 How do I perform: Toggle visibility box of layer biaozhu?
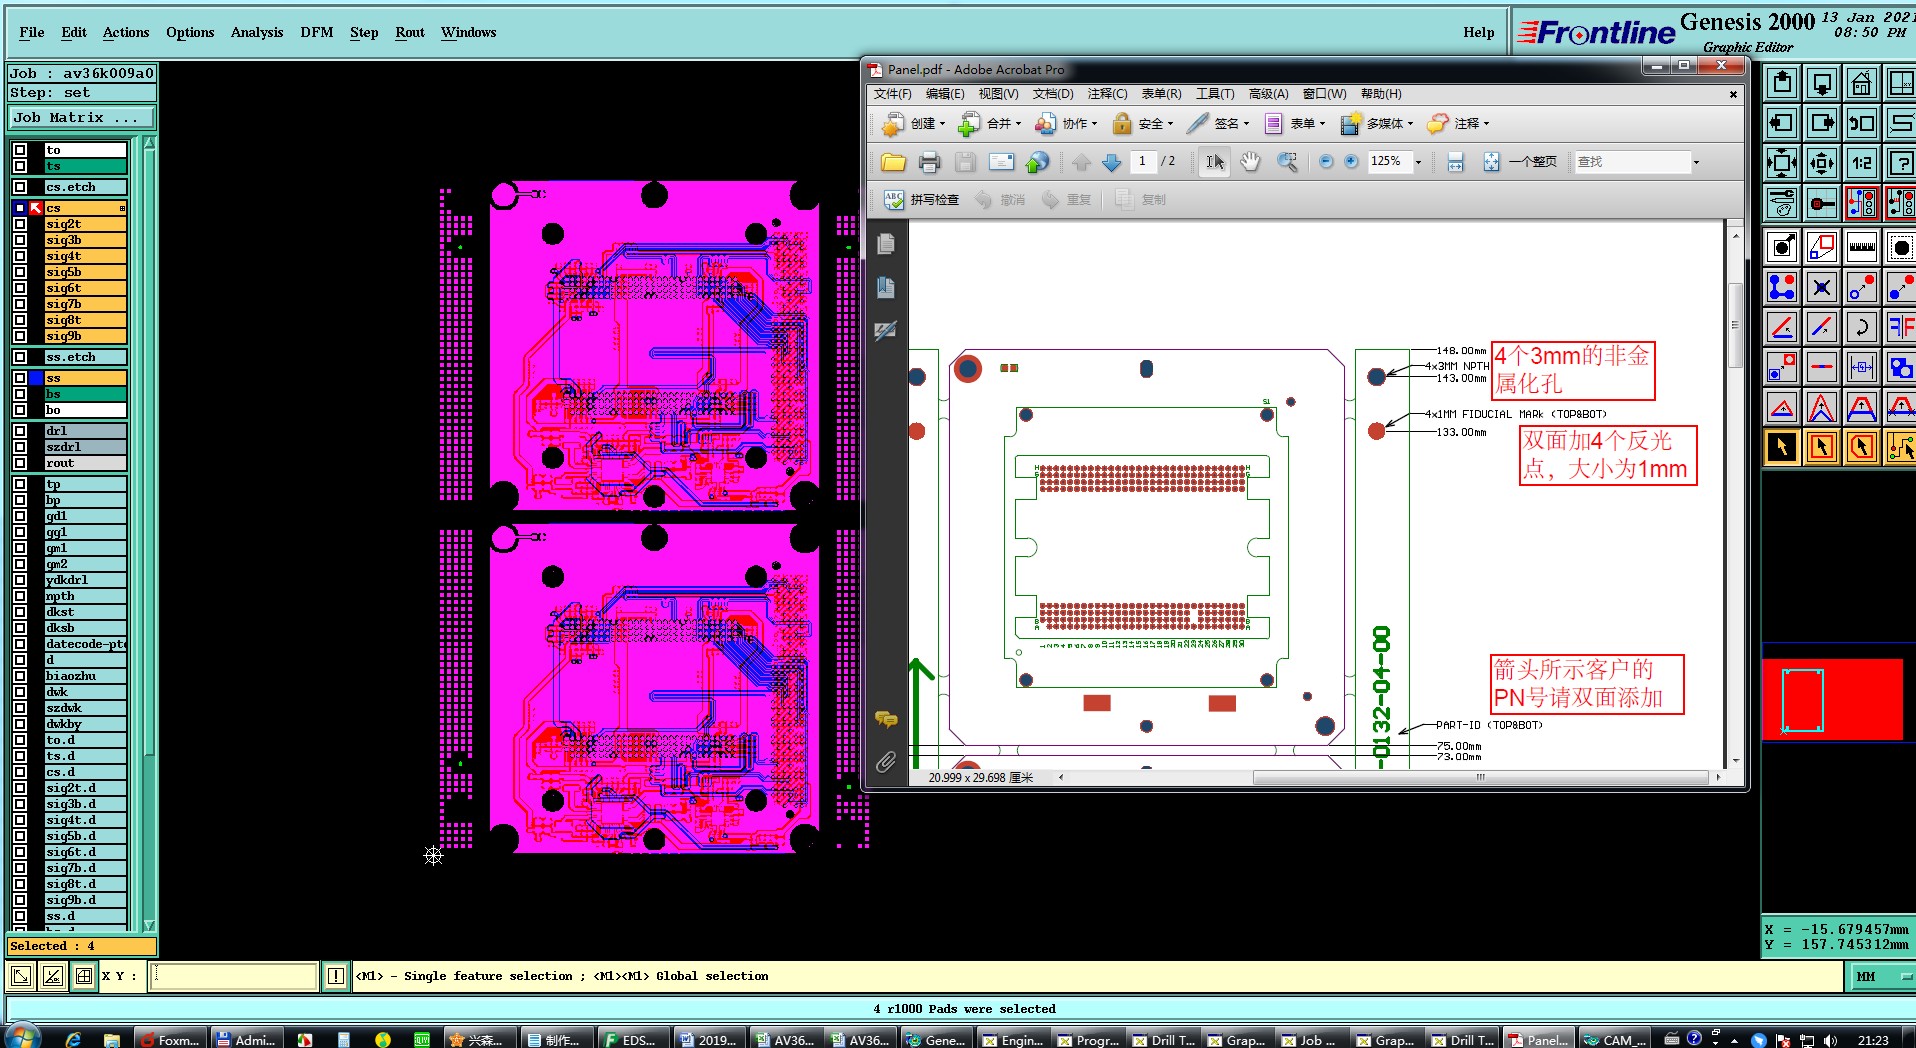(x=20, y=676)
